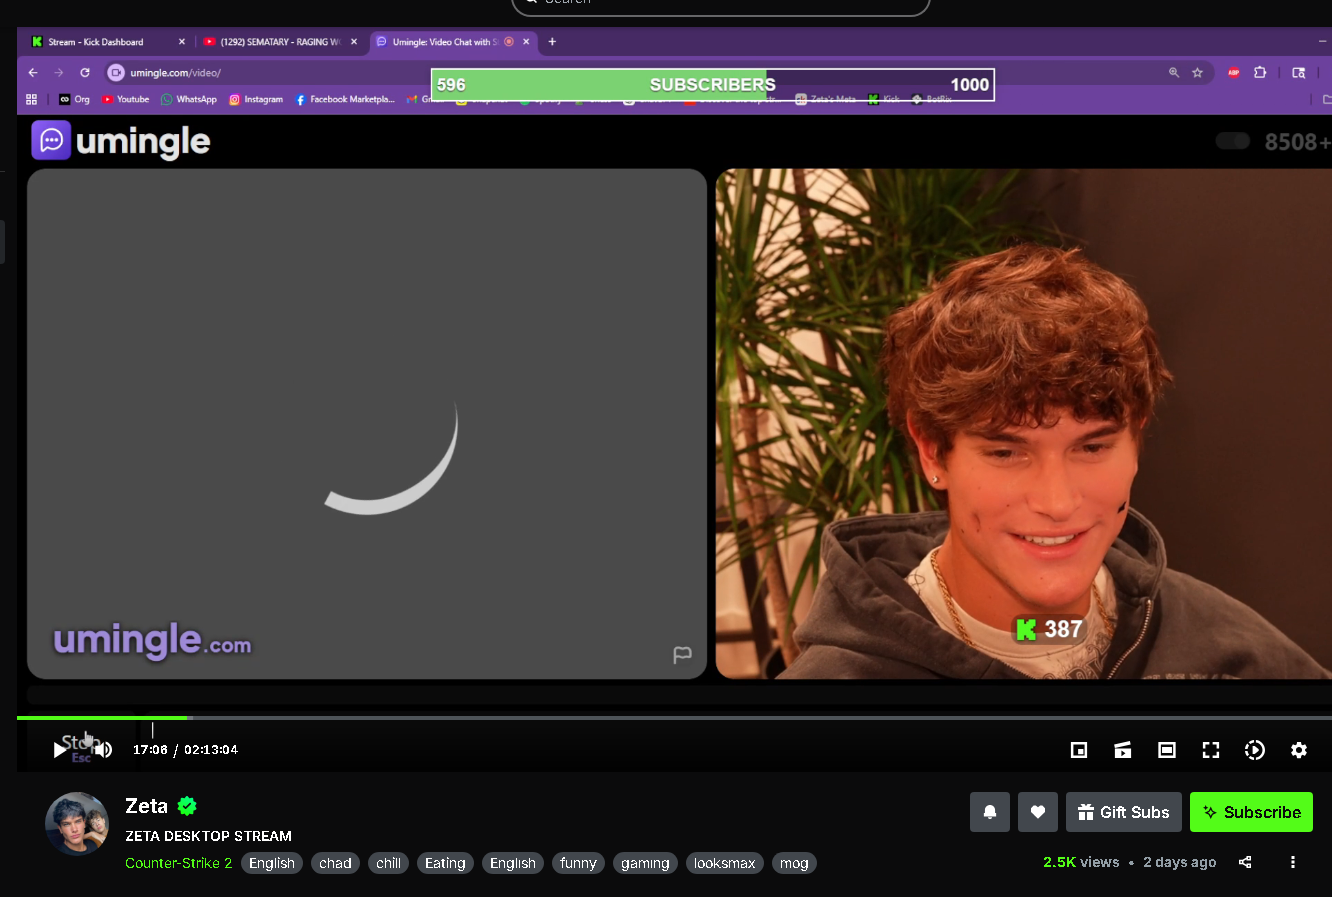
Task: Open the playback speed control icon
Action: click(1254, 750)
